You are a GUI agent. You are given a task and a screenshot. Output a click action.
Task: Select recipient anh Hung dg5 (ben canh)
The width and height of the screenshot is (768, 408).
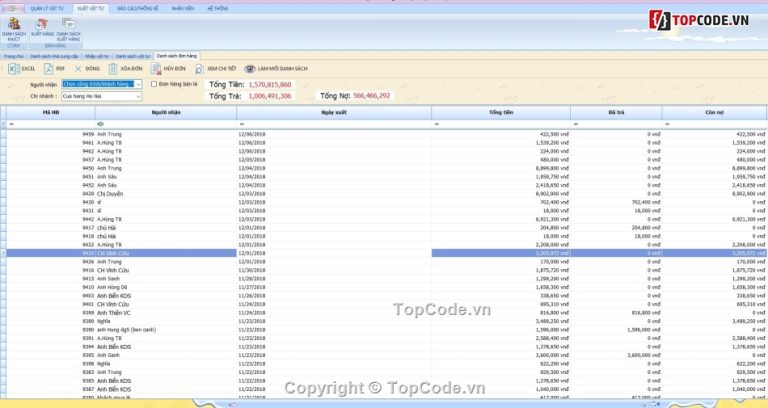126,330
